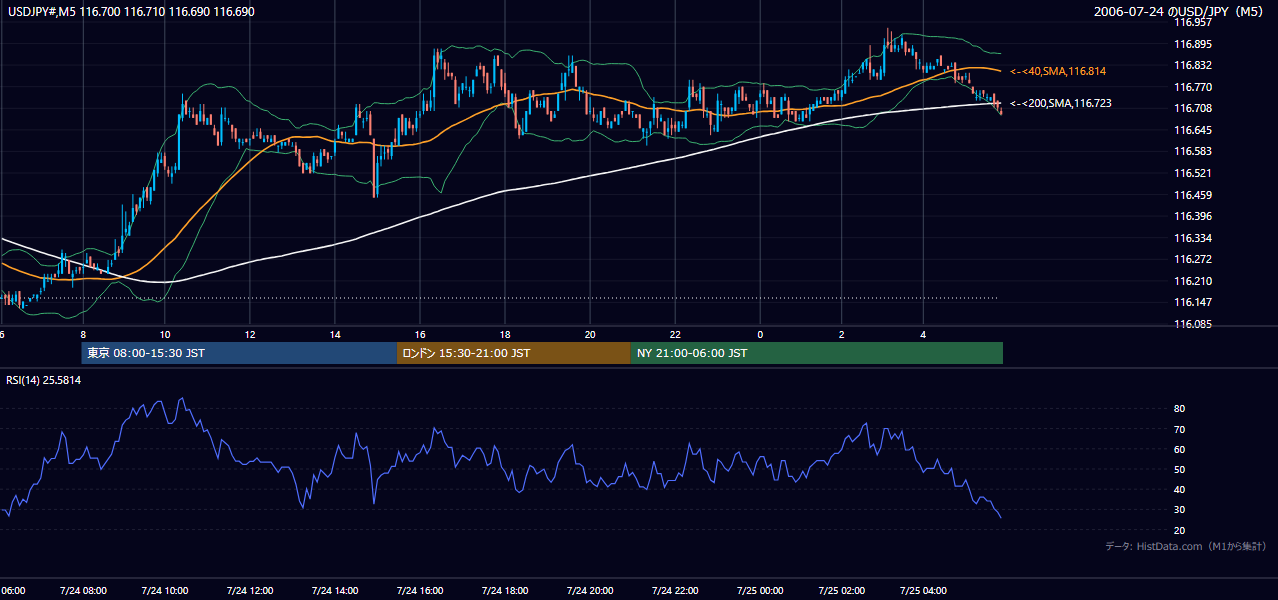1278x600 pixels.
Task: Click the 7/24 18:00 date axis label
Action: (x=506, y=590)
